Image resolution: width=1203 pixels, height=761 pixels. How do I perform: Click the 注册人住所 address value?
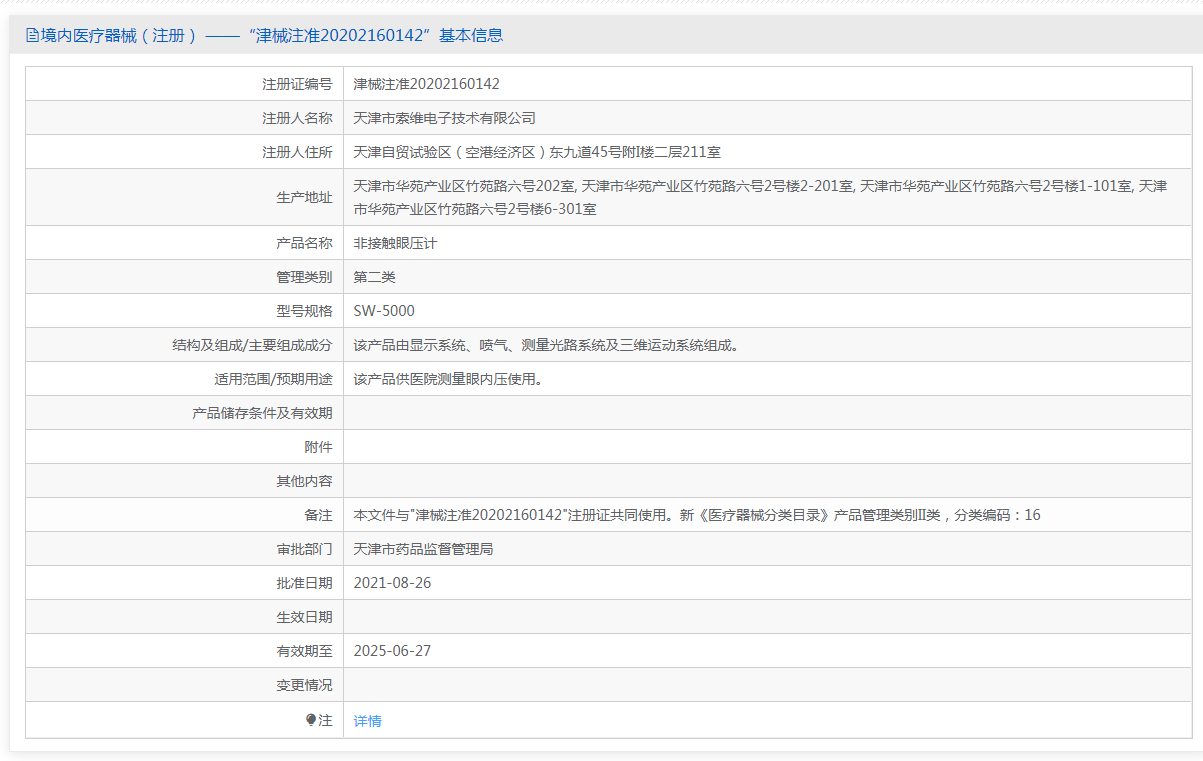click(537, 152)
